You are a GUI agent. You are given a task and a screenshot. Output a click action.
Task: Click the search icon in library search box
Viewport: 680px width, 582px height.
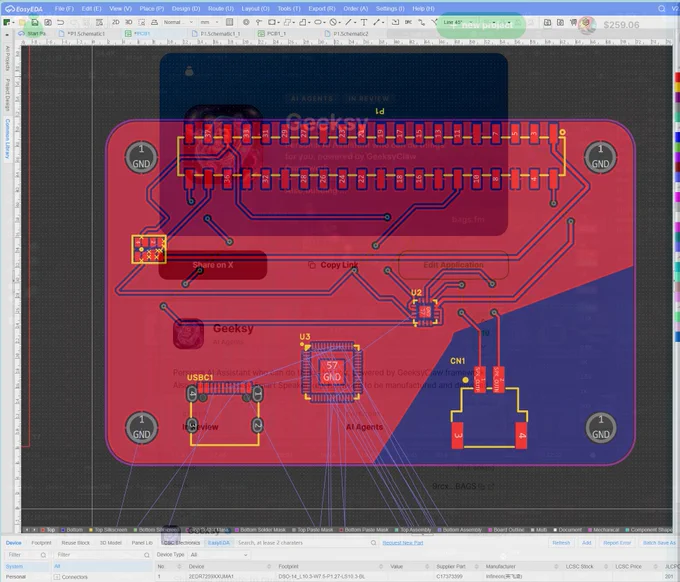tap(373, 543)
